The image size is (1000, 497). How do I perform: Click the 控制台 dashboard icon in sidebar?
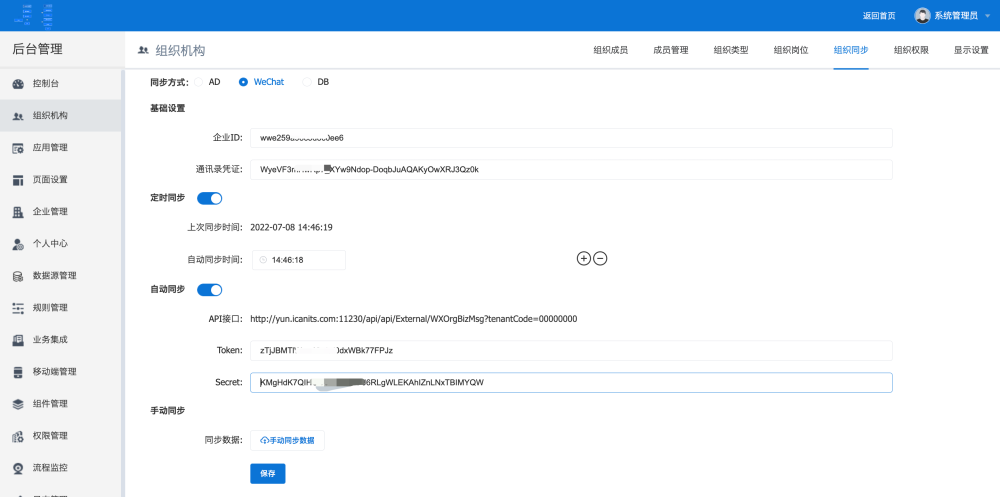(x=18, y=84)
